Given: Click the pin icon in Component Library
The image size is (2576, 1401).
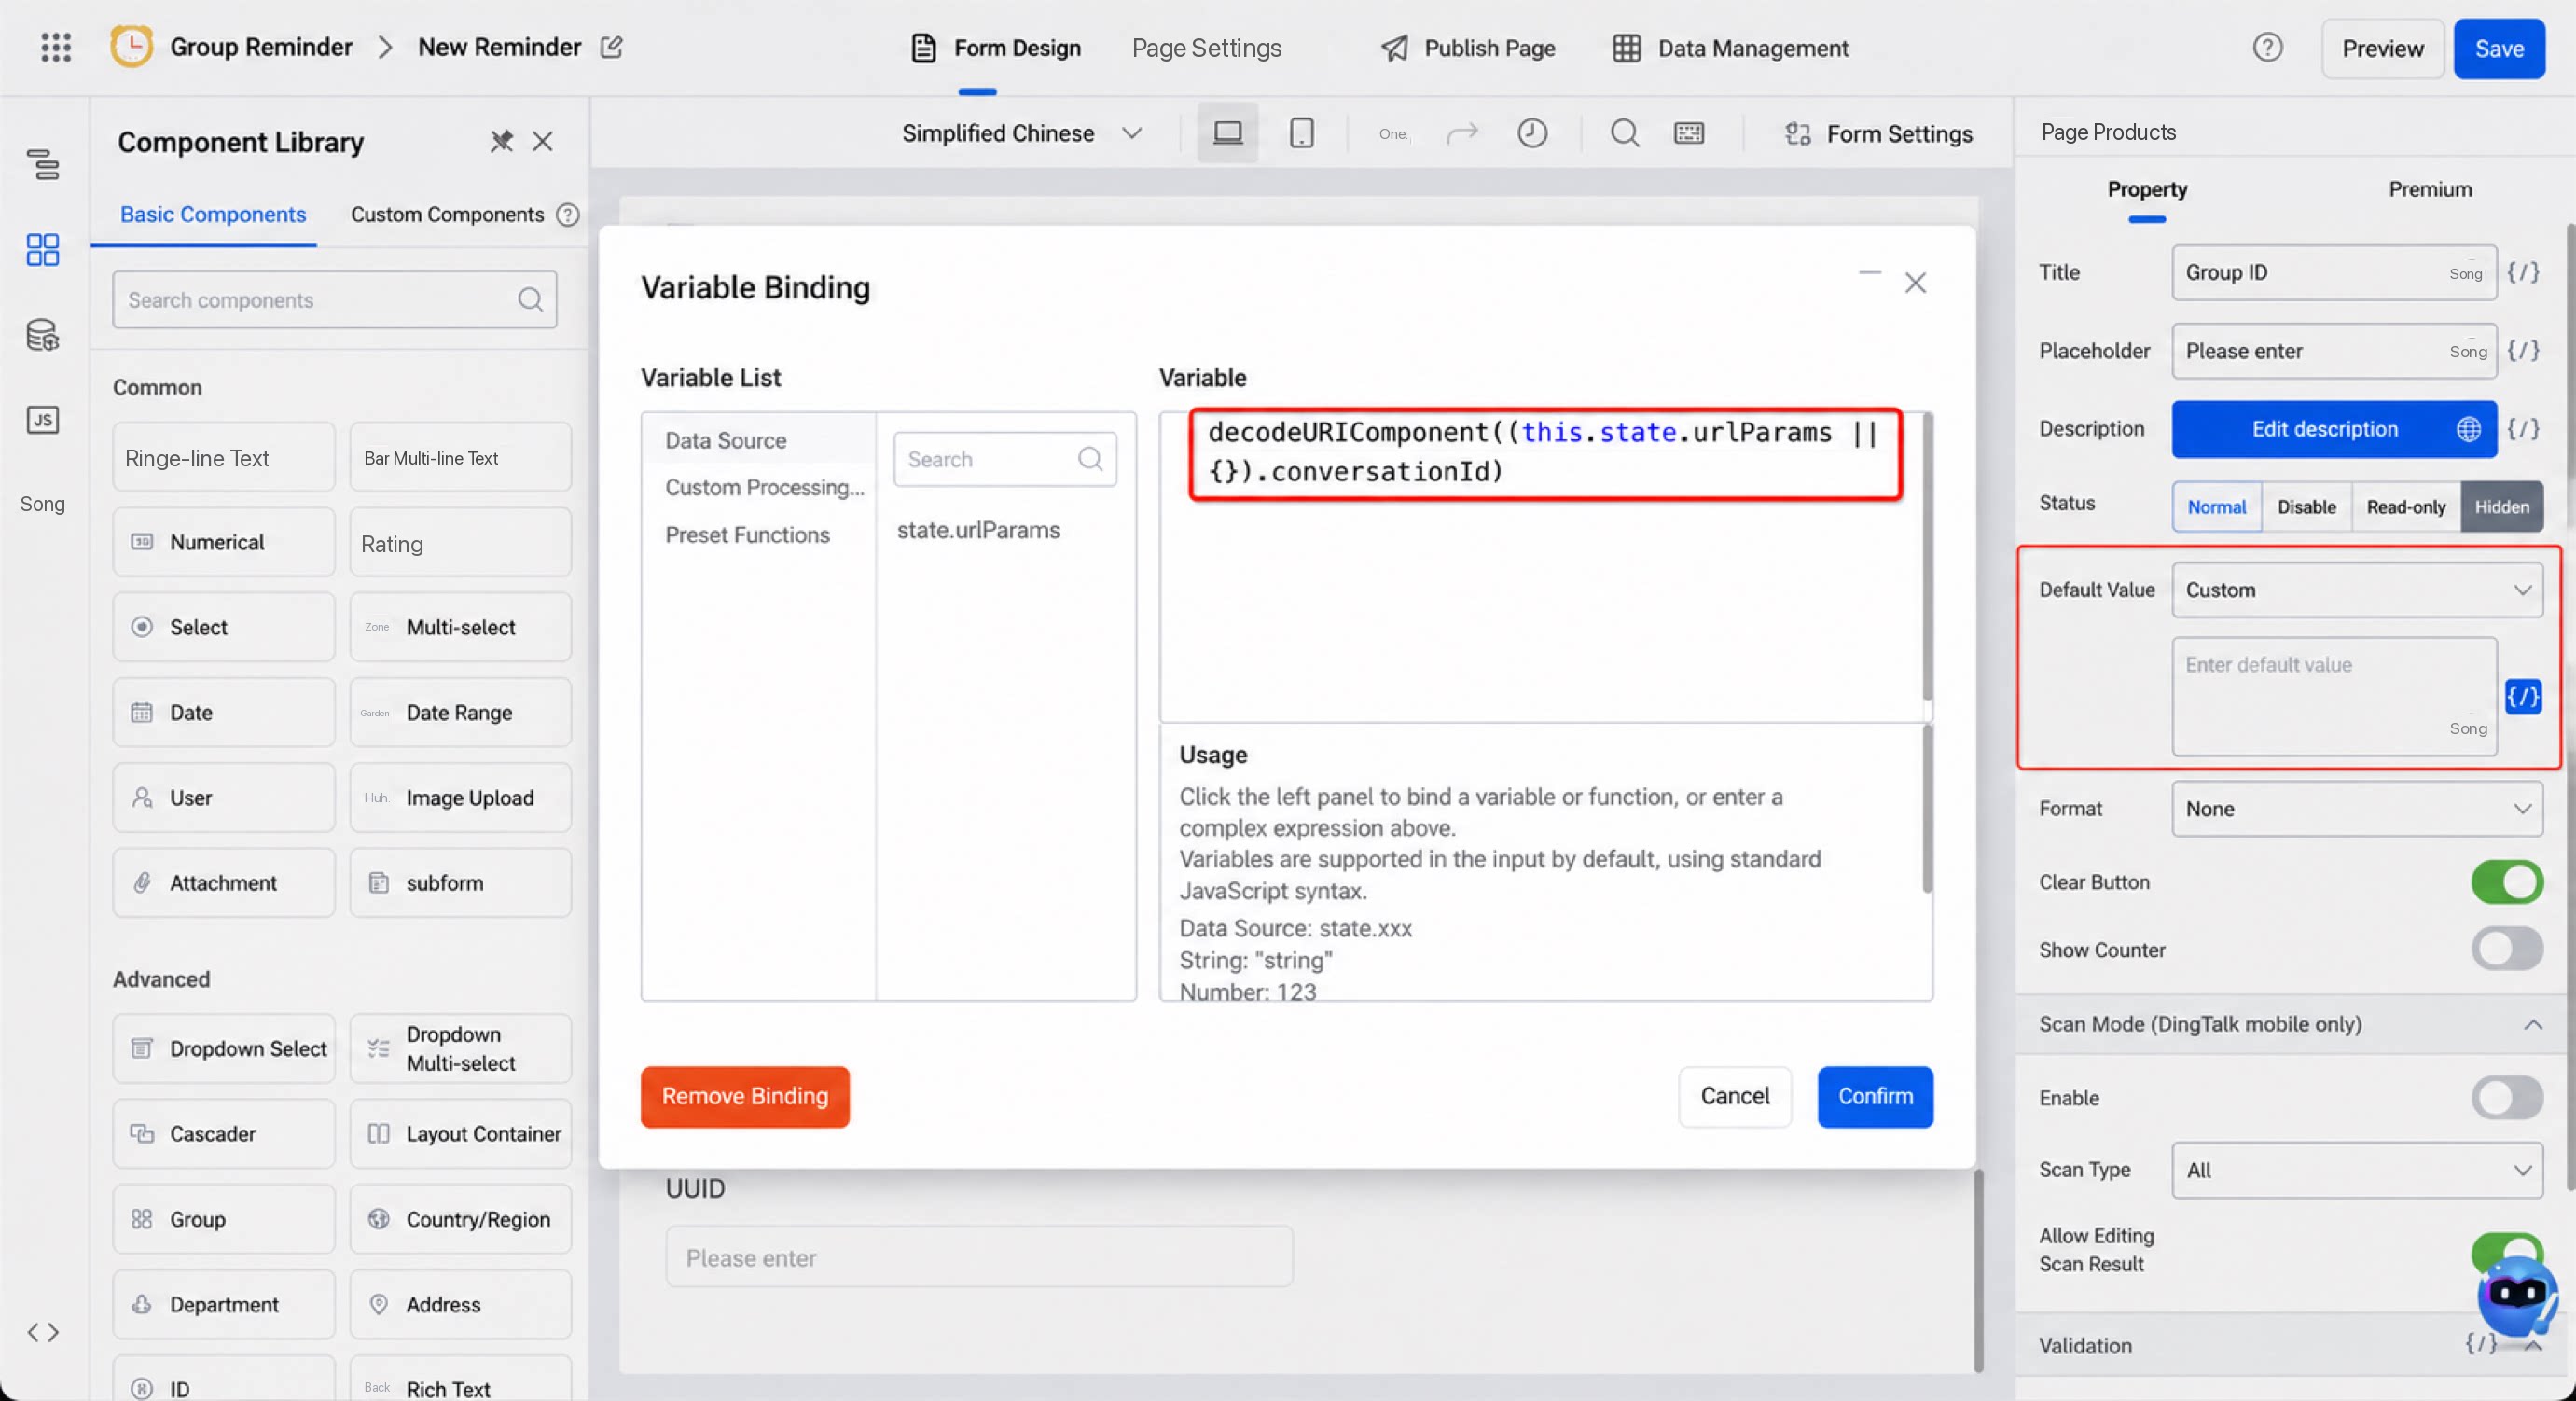Looking at the screenshot, I should tap(501, 141).
